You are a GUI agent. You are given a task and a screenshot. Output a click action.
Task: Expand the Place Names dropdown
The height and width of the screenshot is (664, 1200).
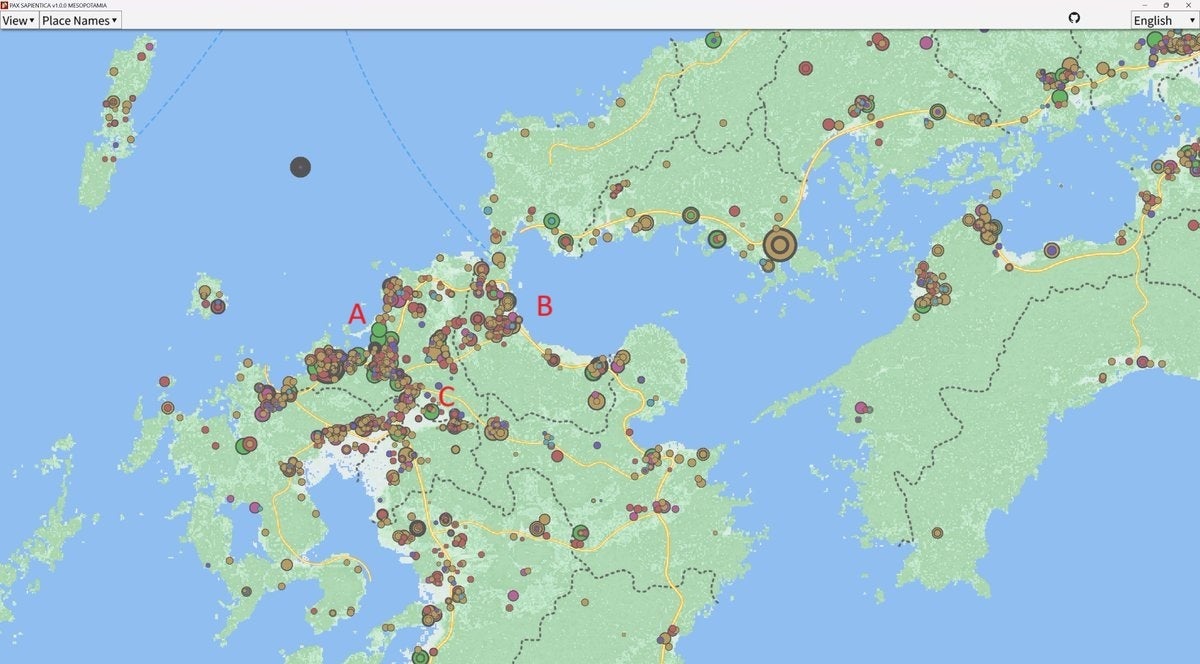[80, 20]
